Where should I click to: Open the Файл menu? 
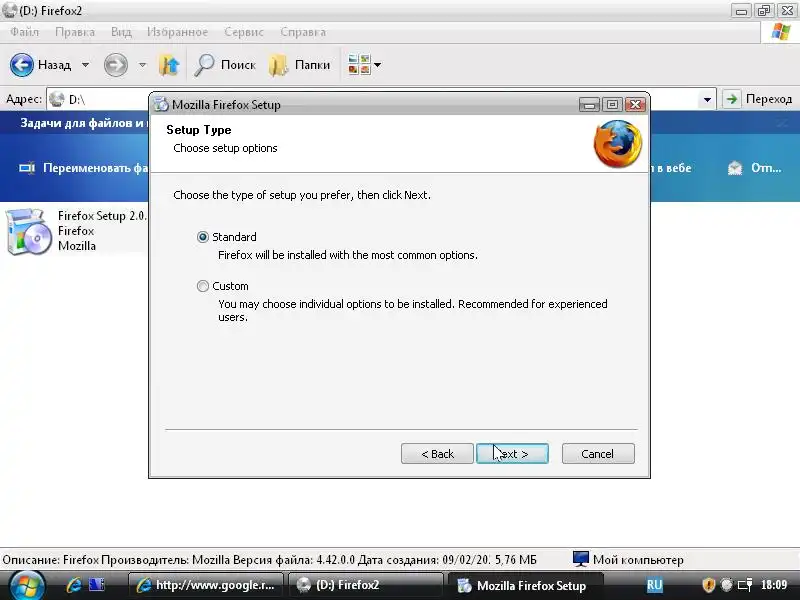coord(24,32)
